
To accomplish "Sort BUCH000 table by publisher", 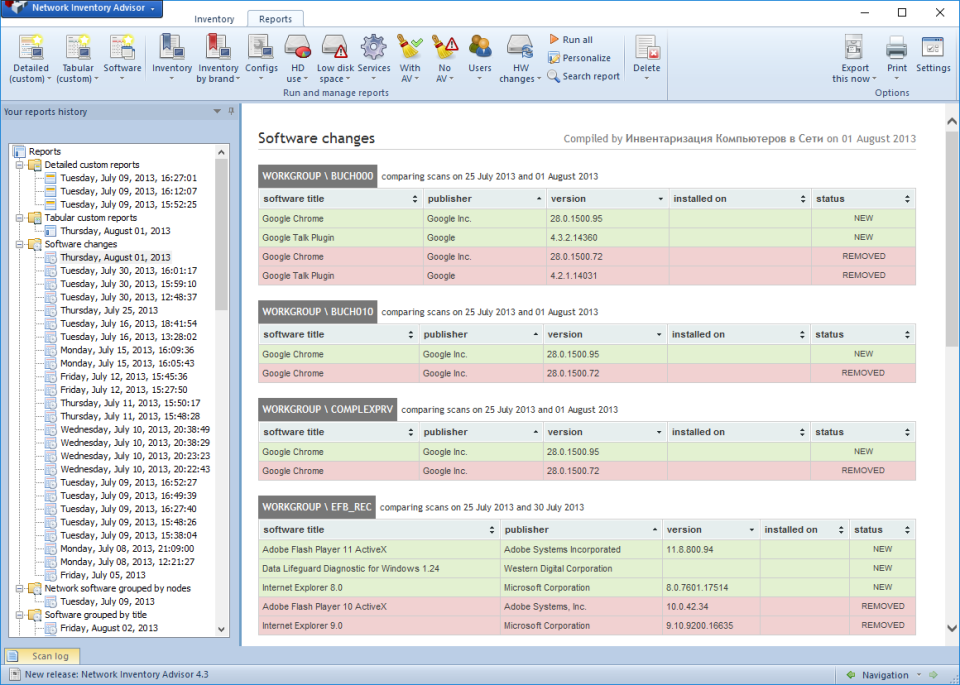I will pyautogui.click(x=484, y=199).
